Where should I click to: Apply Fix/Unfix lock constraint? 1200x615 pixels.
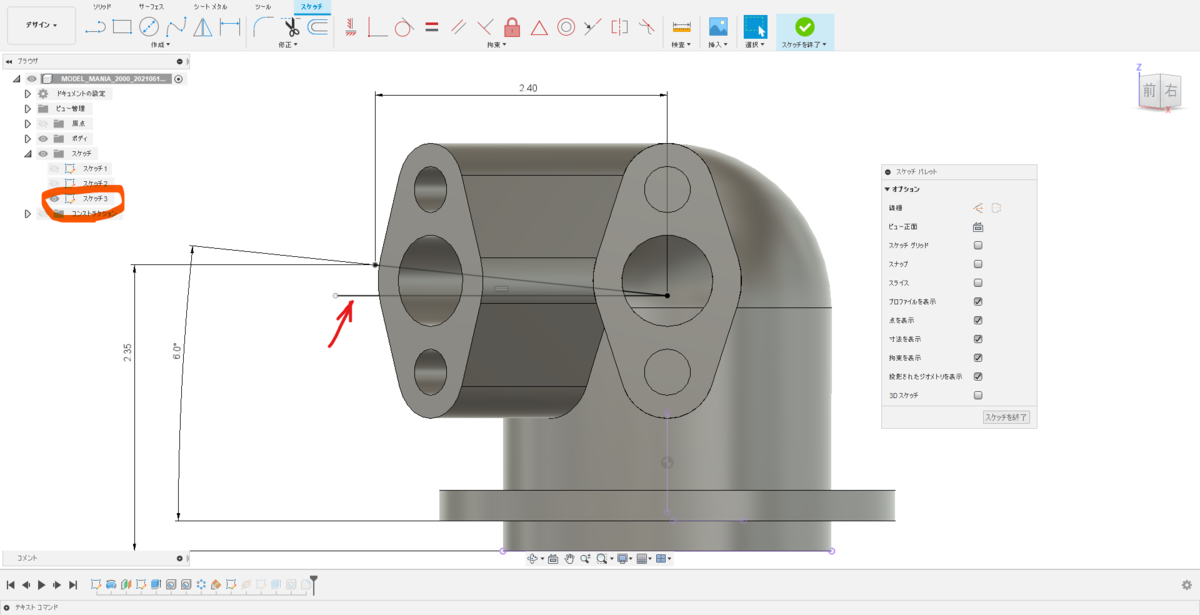click(512, 27)
